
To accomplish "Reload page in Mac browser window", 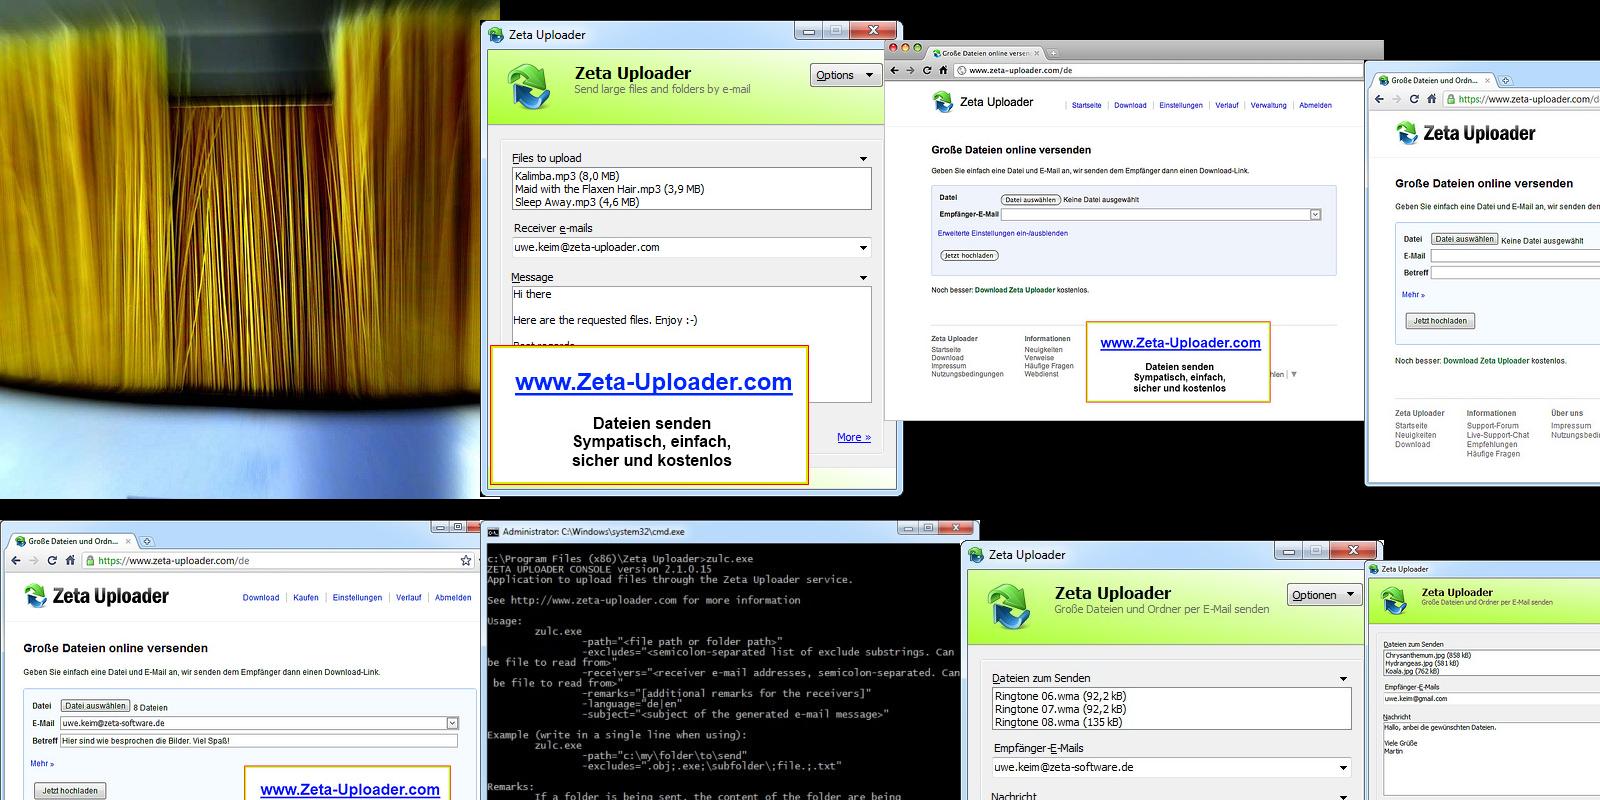I will pos(927,70).
